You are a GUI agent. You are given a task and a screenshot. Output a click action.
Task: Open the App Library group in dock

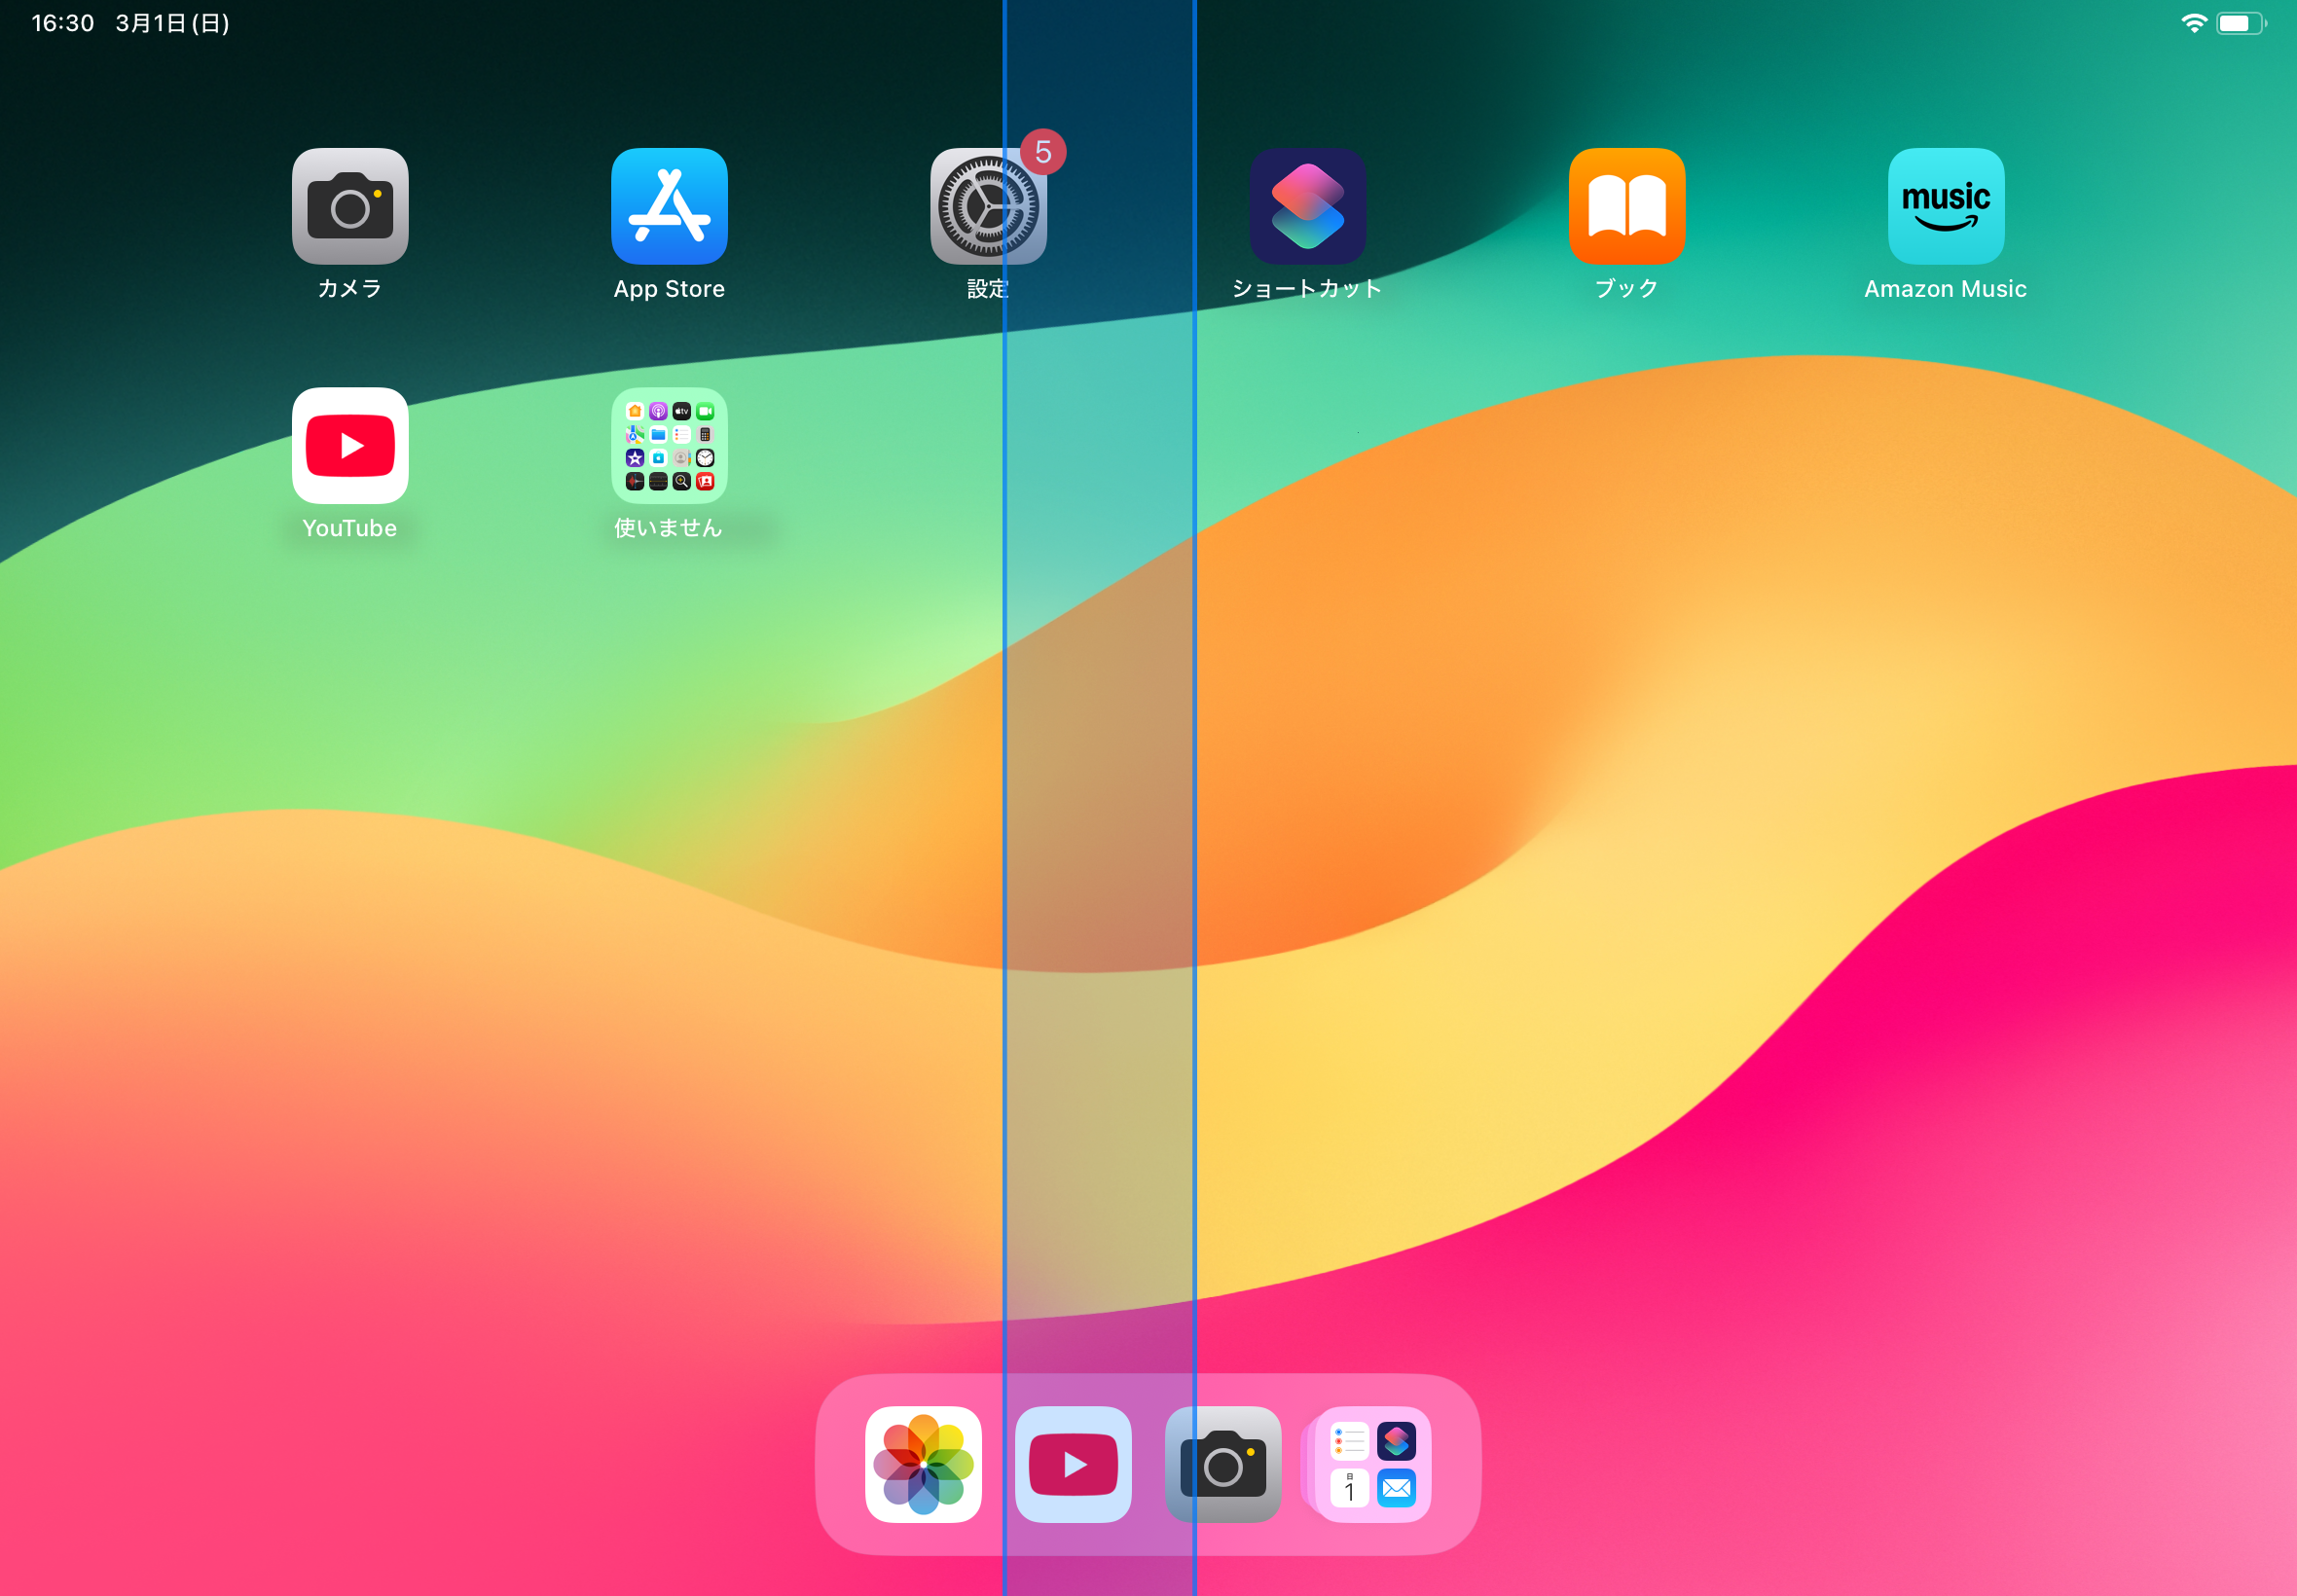coord(1372,1465)
